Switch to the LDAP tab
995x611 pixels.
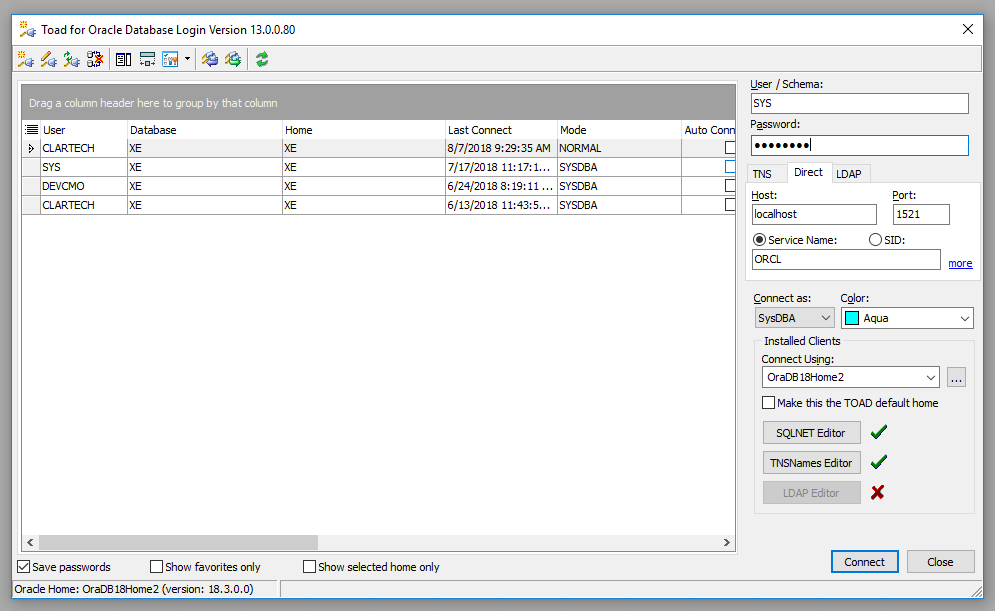(848, 174)
